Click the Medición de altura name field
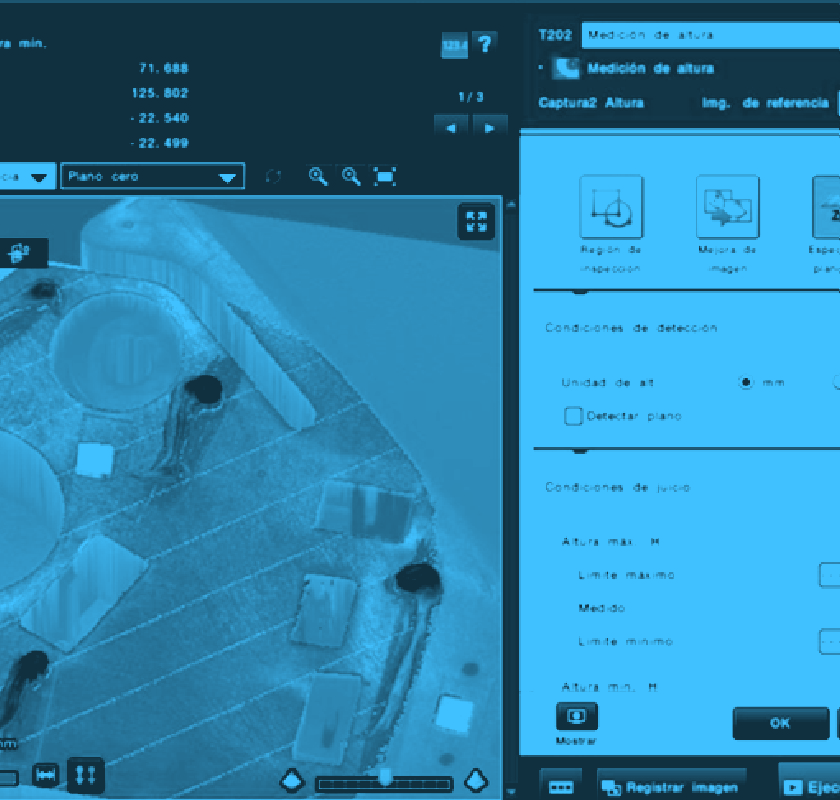The image size is (840, 800). click(x=710, y=35)
